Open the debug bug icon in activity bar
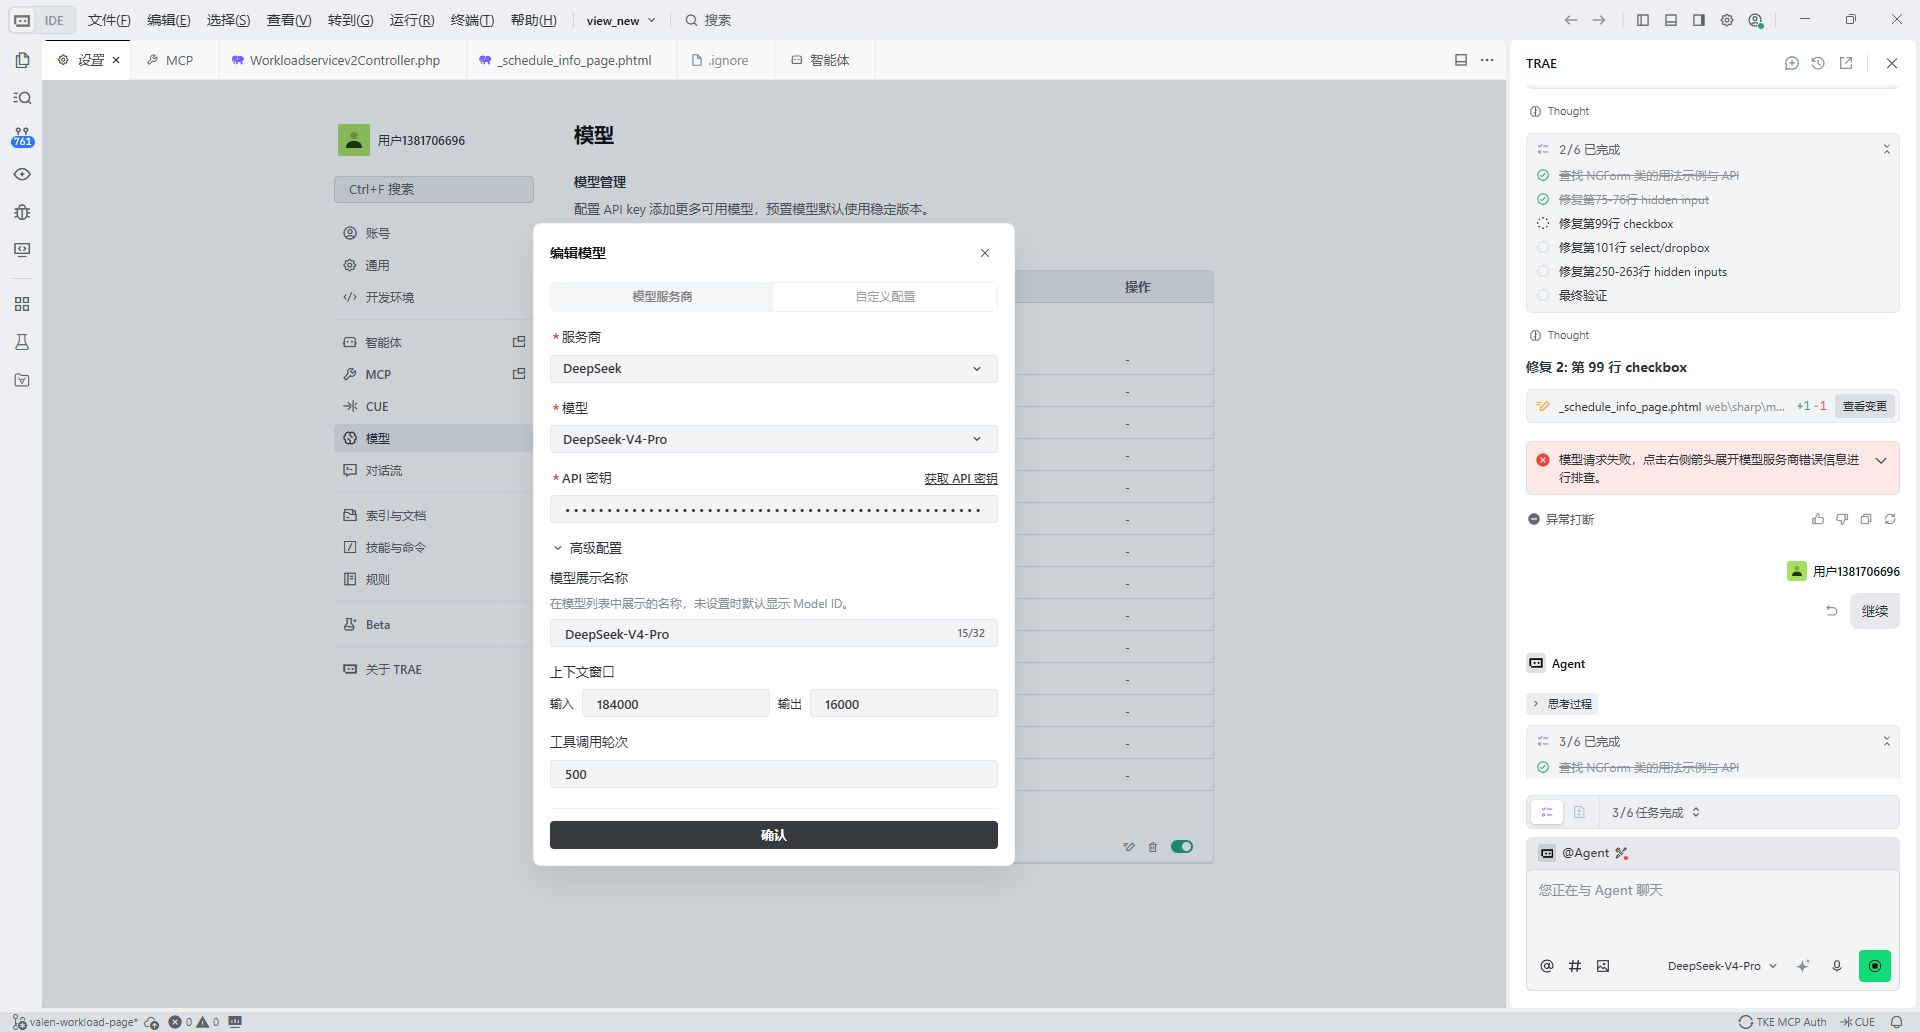1920x1032 pixels. (x=22, y=212)
